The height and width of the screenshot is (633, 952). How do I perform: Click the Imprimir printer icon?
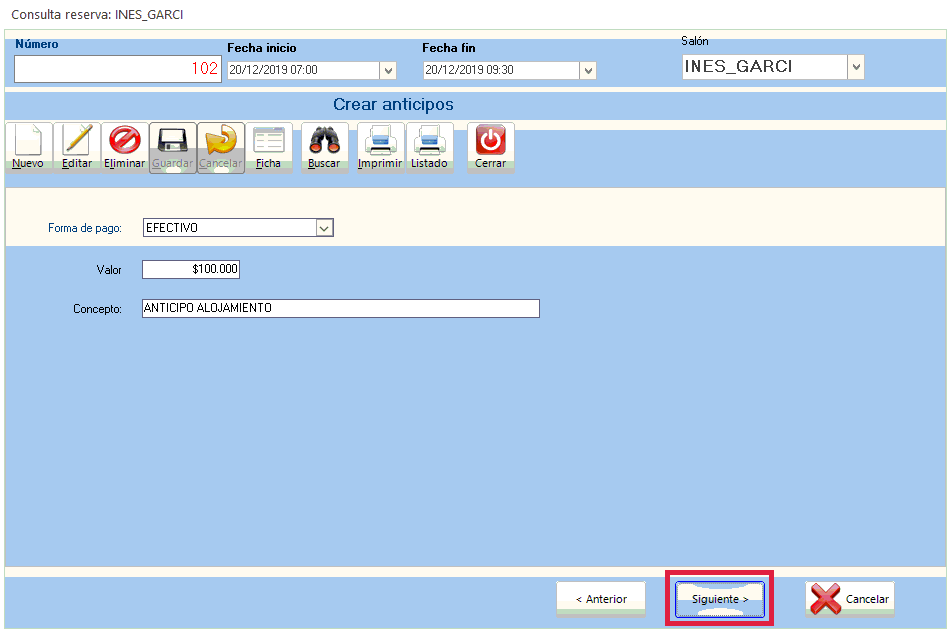click(x=380, y=141)
